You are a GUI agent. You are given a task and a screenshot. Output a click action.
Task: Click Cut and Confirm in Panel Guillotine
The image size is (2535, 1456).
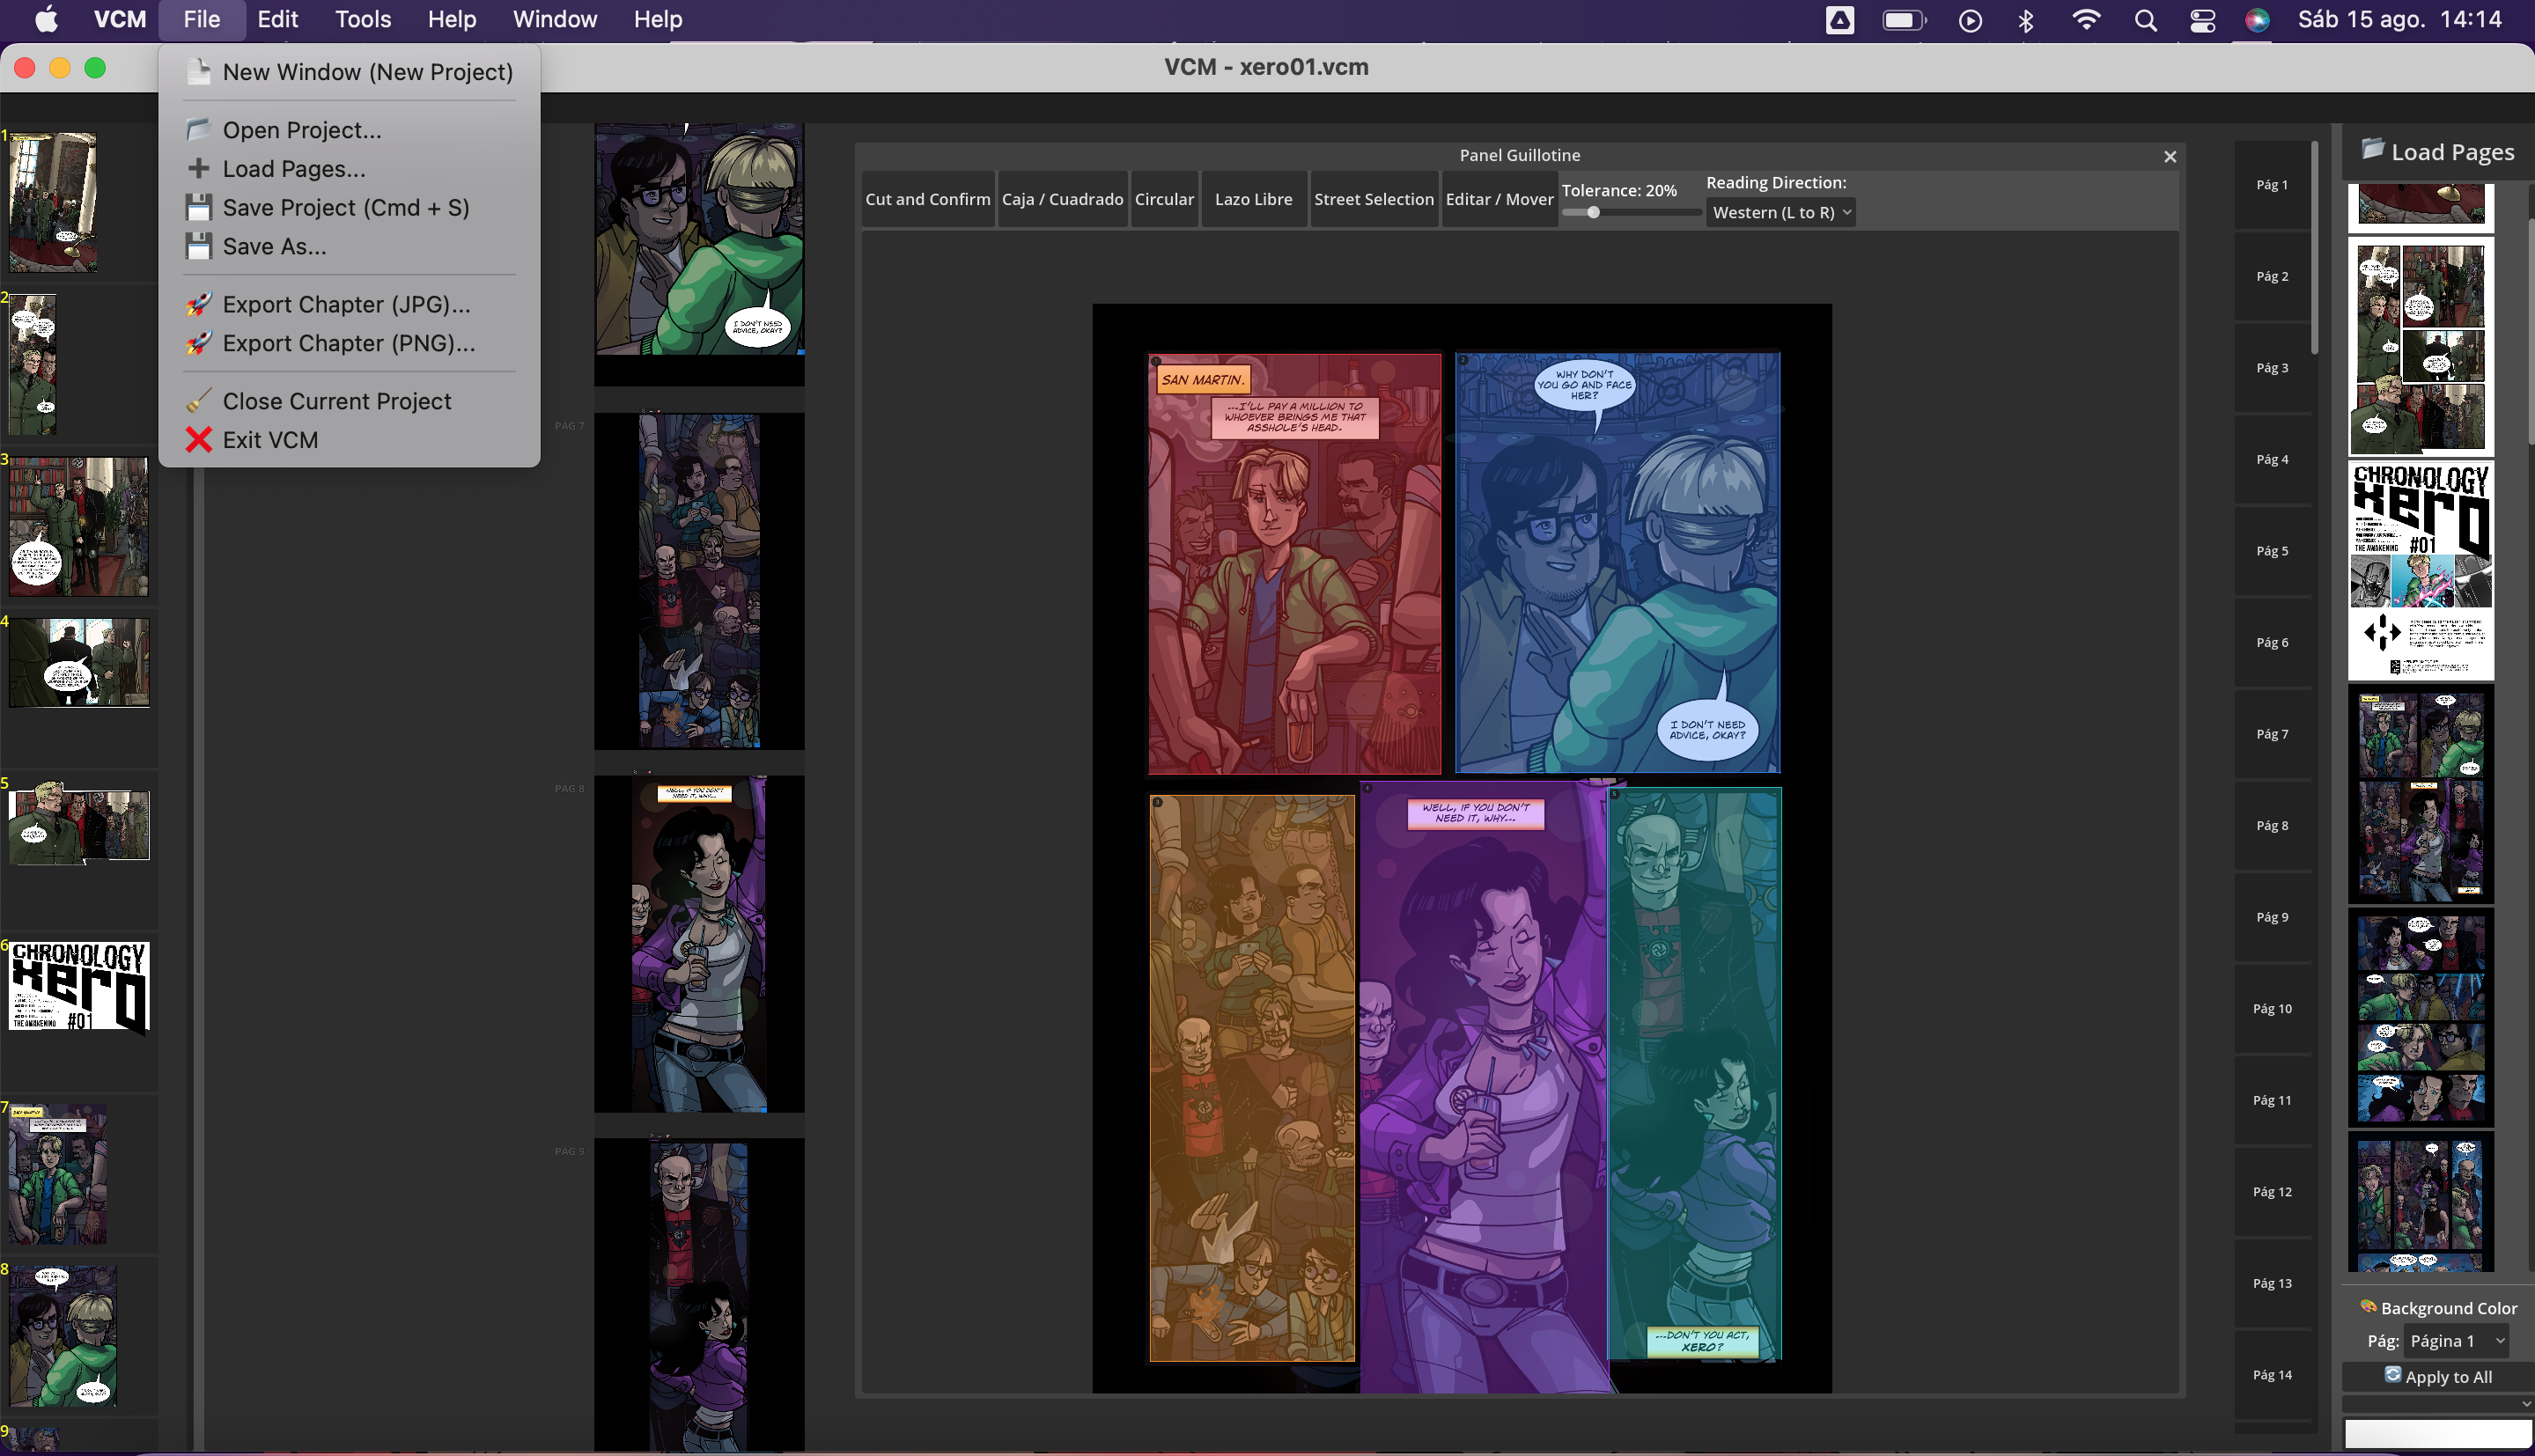point(928,199)
